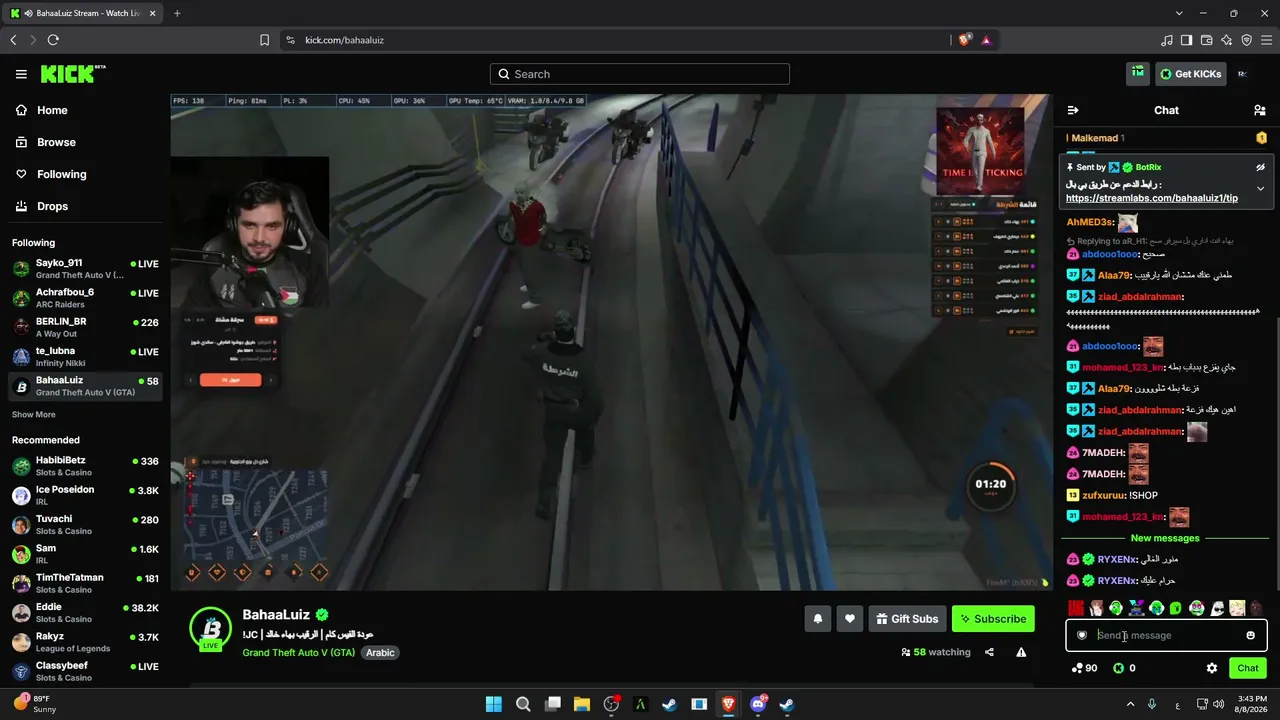
Task: Click the Subscribe button
Action: (x=993, y=619)
